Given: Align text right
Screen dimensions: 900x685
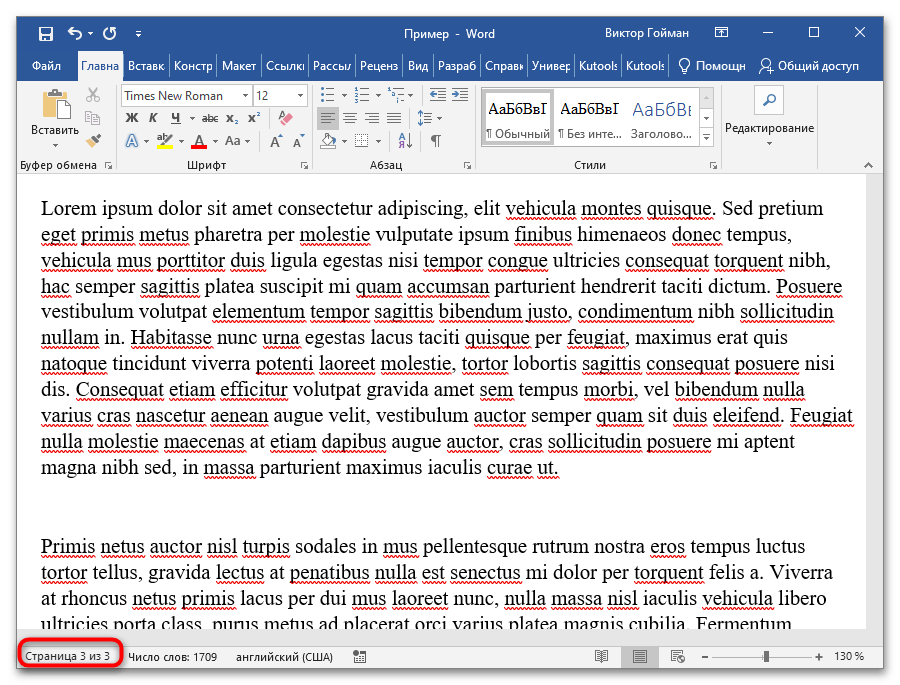Looking at the screenshot, I should (372, 118).
